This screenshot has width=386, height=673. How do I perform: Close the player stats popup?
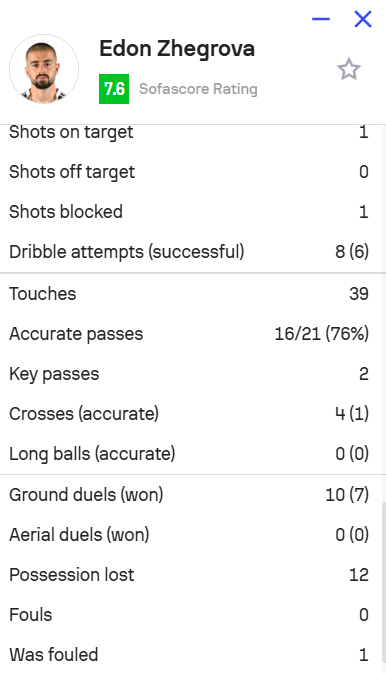363,19
